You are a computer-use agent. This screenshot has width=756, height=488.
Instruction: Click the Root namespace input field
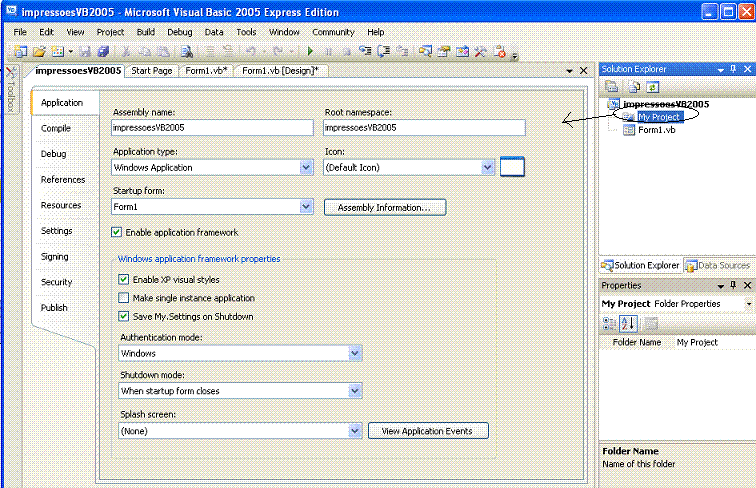(x=424, y=127)
